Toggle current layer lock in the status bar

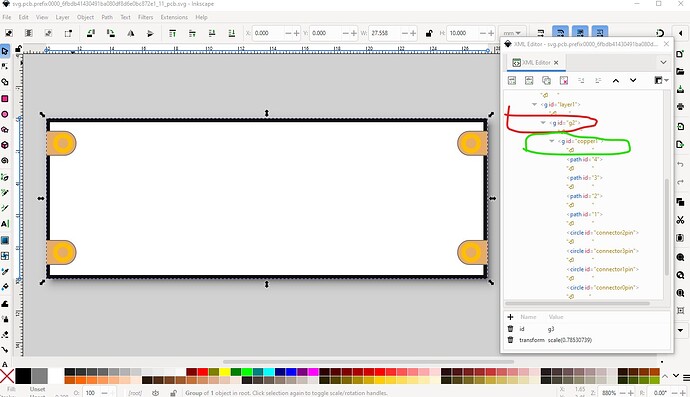click(173, 393)
